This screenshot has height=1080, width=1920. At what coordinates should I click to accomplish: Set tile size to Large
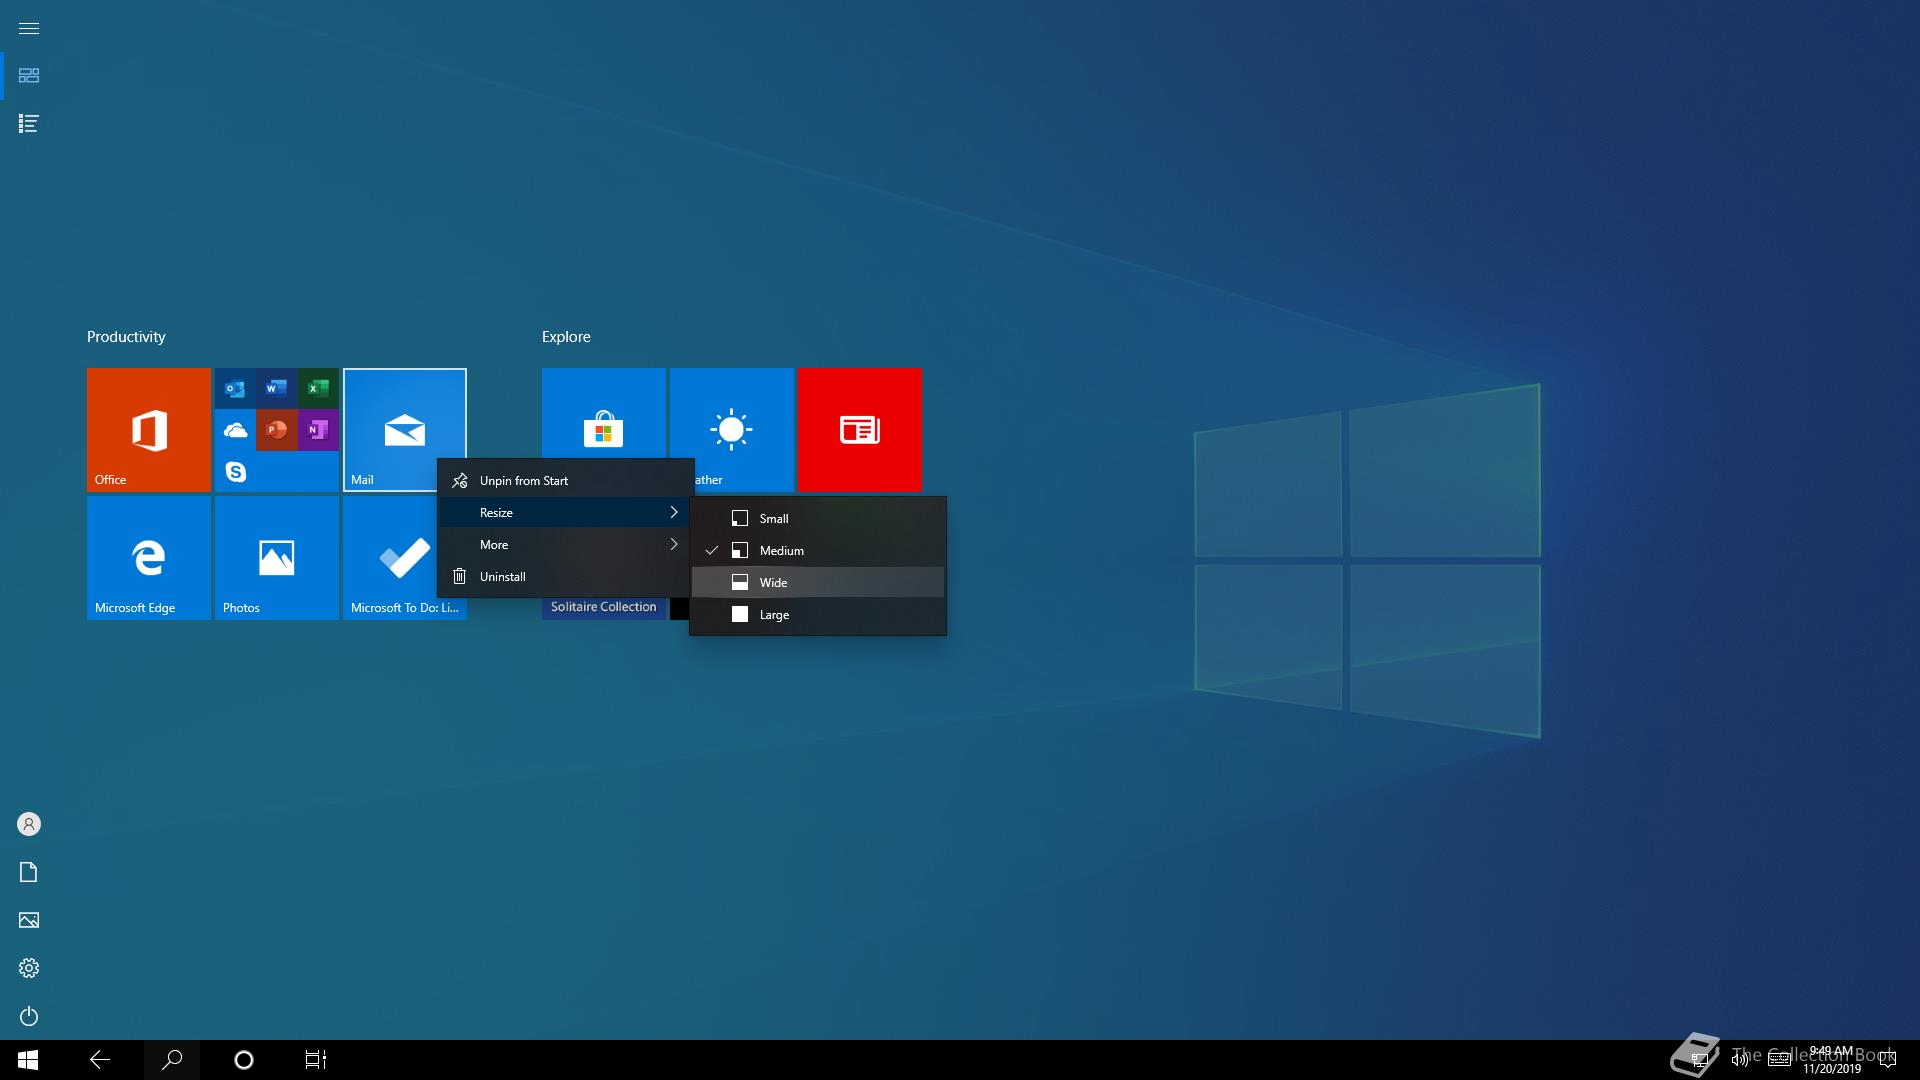pos(818,615)
